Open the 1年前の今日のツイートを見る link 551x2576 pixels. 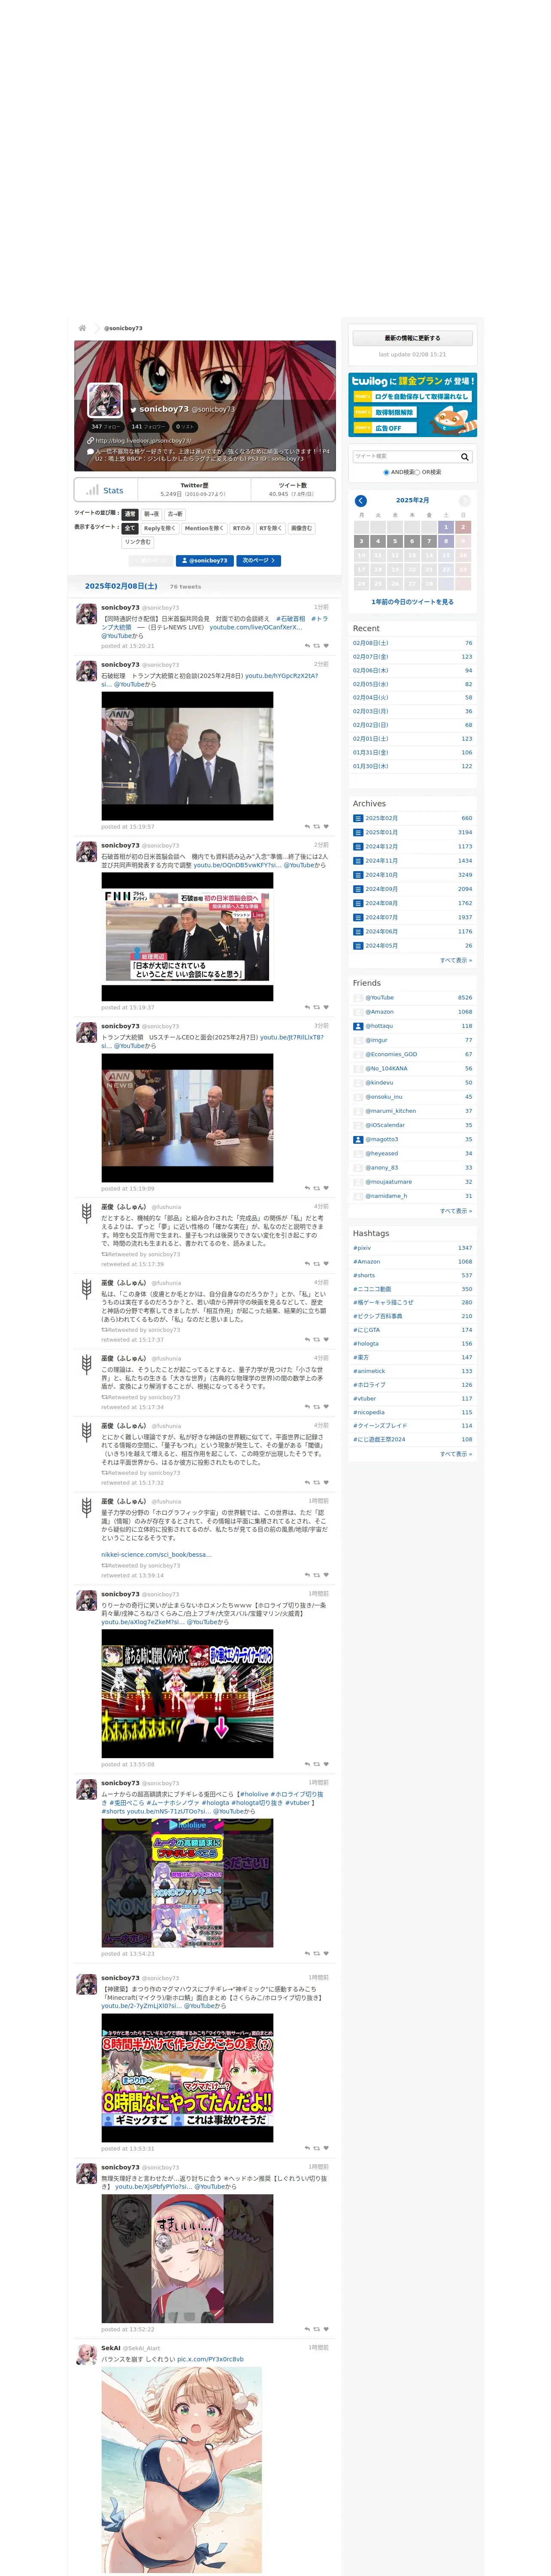coord(412,602)
